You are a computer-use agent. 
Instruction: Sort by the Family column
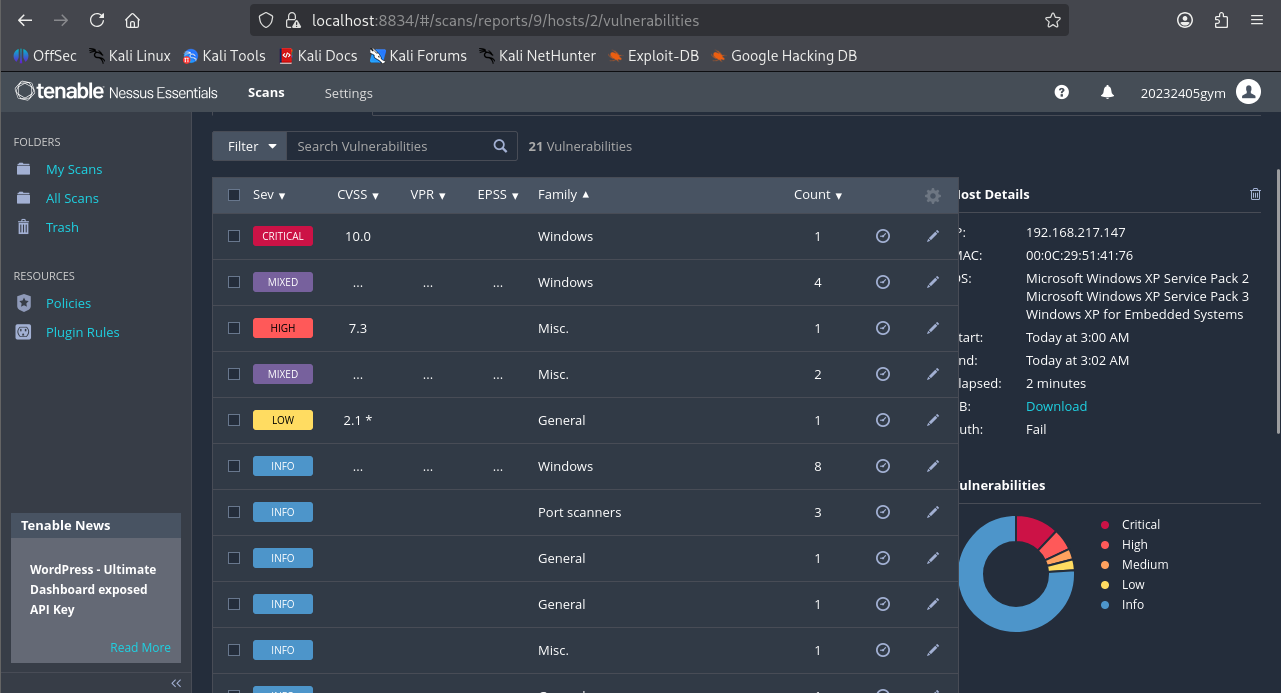tap(563, 195)
